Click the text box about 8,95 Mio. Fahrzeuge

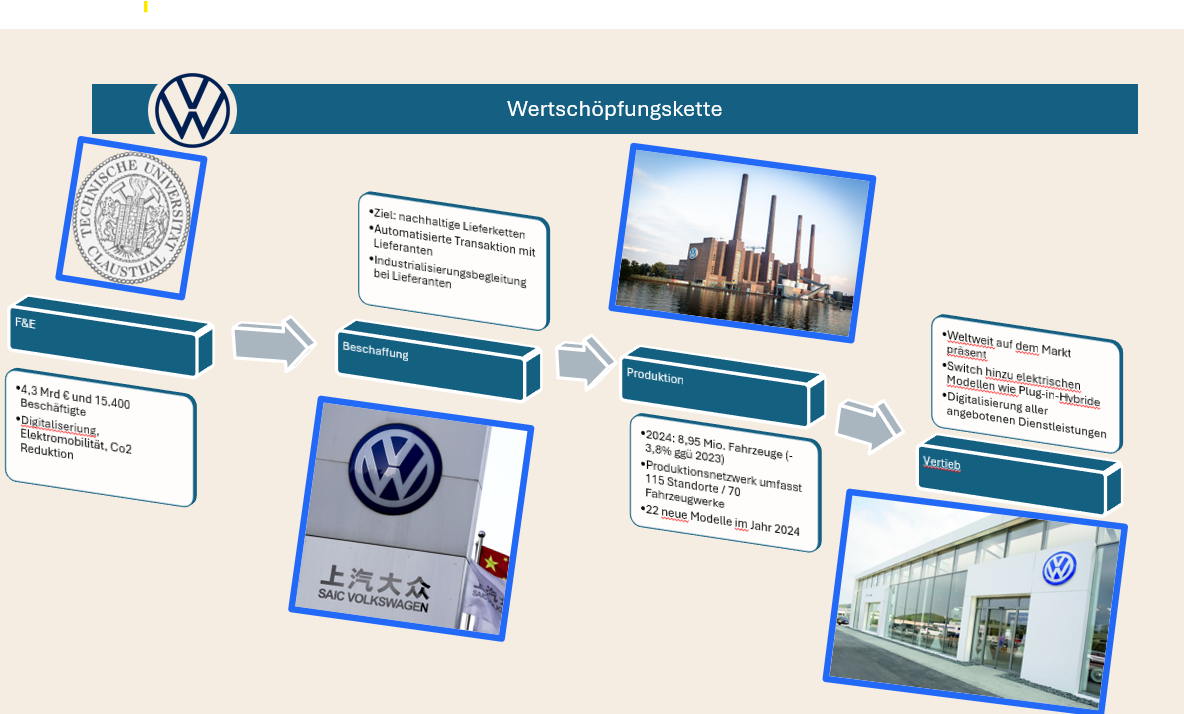[723, 486]
